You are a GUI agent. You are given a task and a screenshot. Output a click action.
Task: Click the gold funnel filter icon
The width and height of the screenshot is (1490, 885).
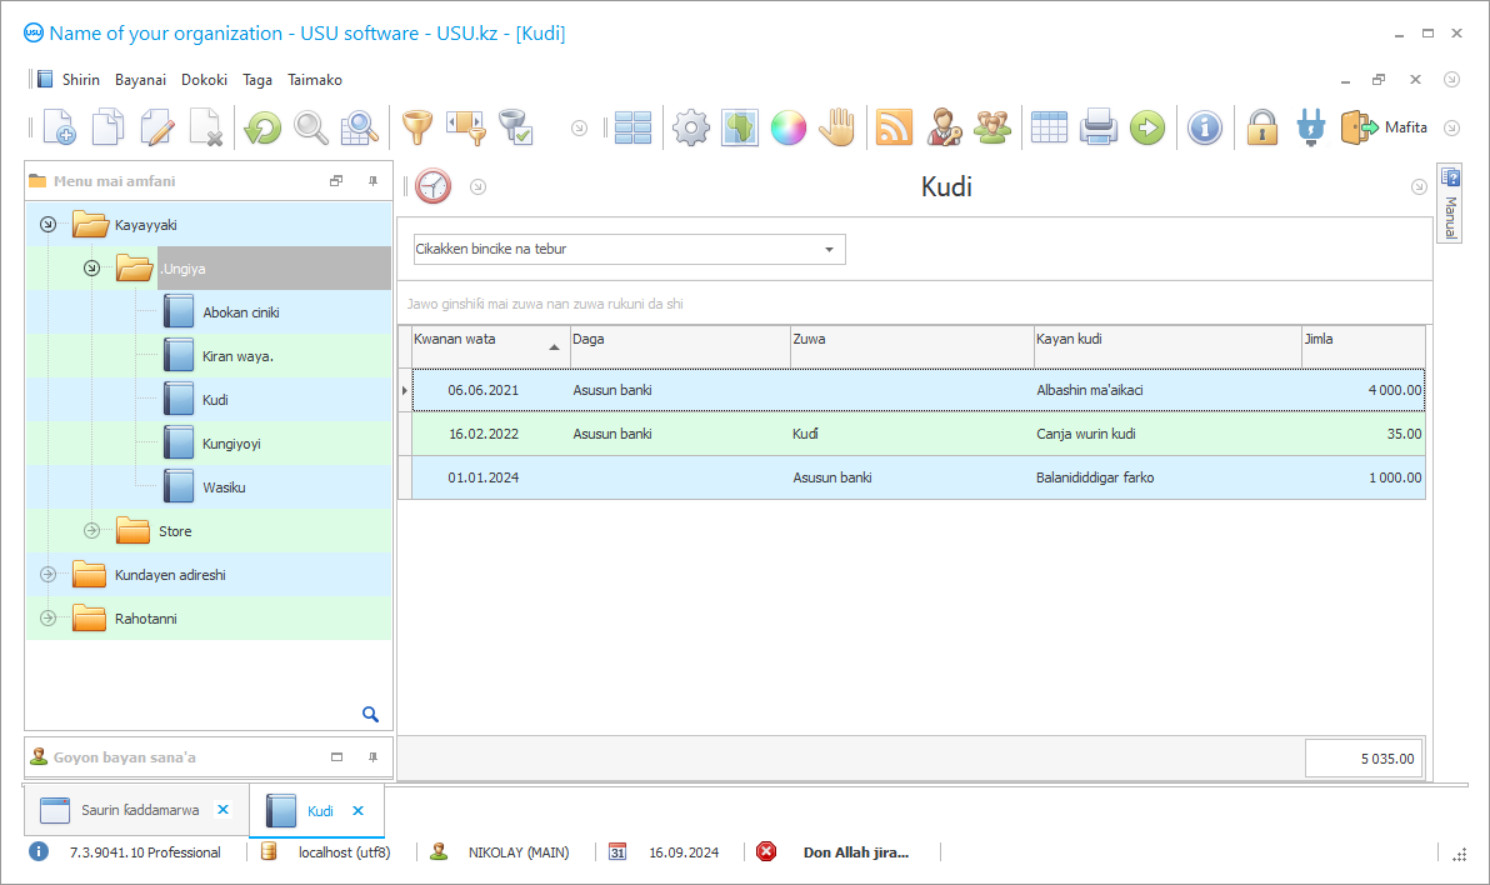click(x=417, y=128)
